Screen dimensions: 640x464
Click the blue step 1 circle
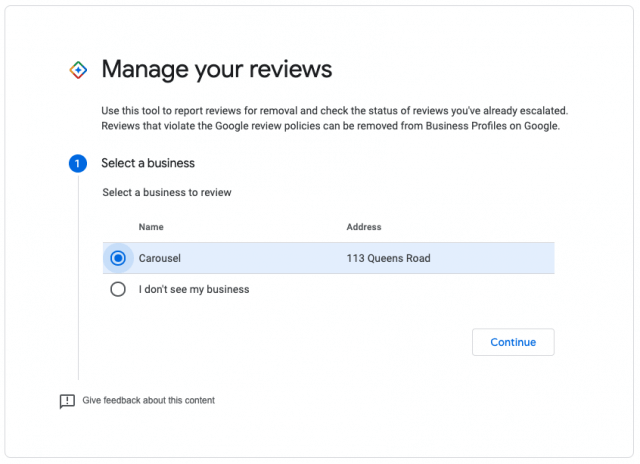click(x=78, y=164)
